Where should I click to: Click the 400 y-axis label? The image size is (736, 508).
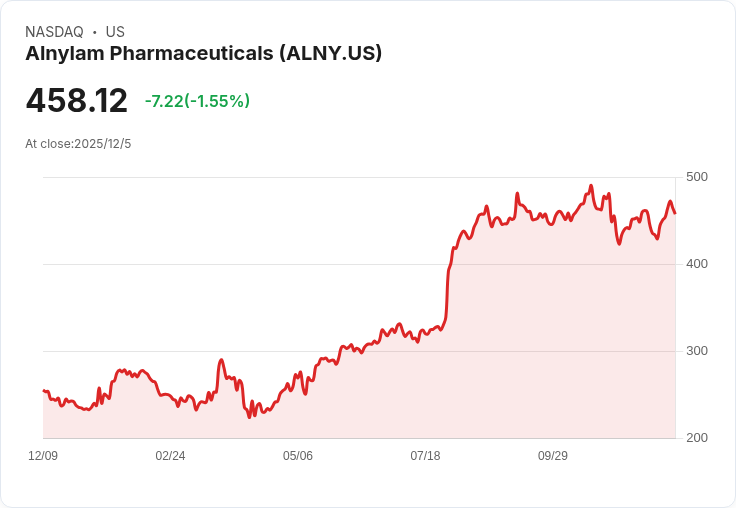point(697,264)
